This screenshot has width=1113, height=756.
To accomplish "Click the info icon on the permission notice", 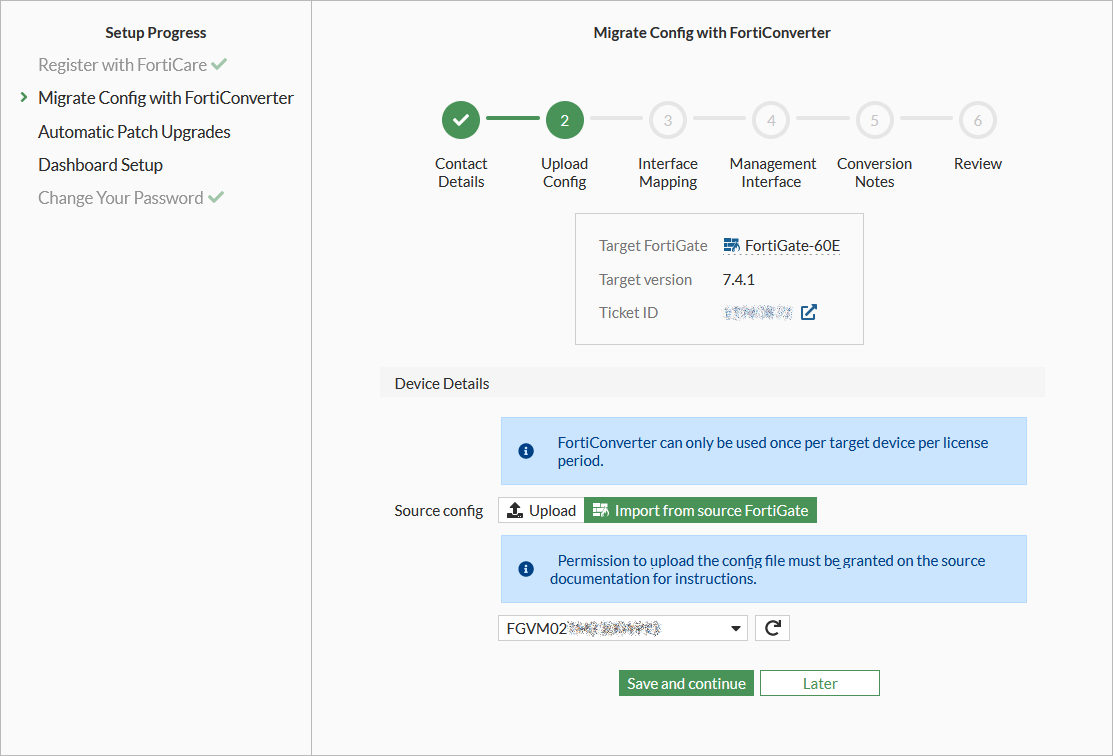I will 525,568.
